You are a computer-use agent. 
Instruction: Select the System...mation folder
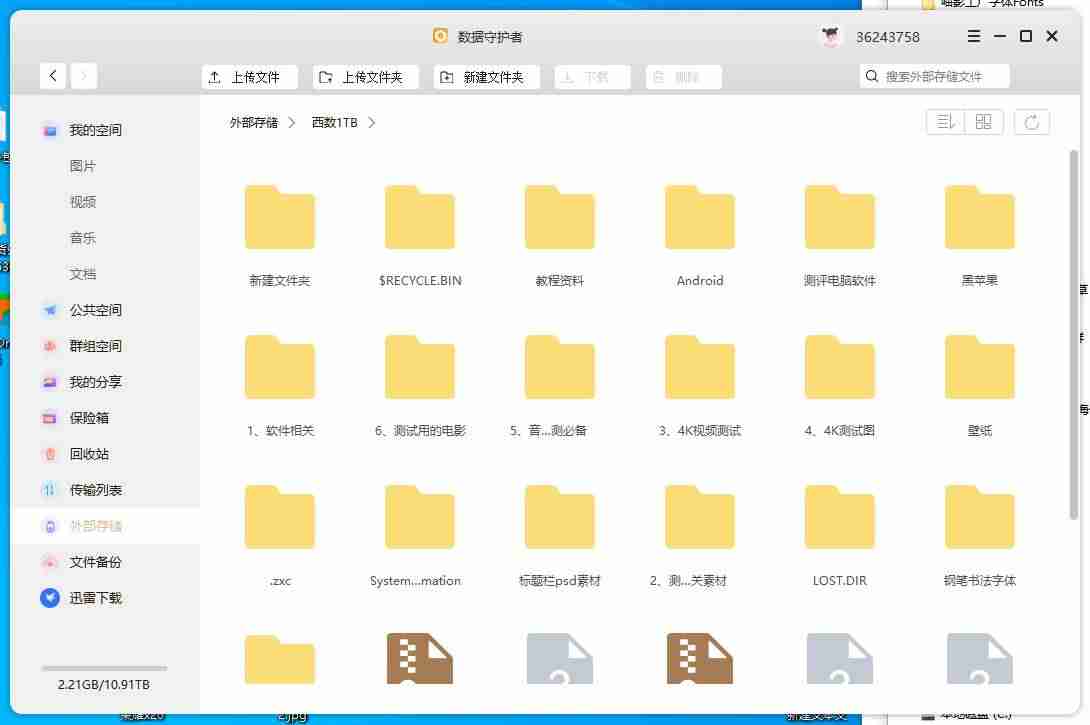(420, 517)
